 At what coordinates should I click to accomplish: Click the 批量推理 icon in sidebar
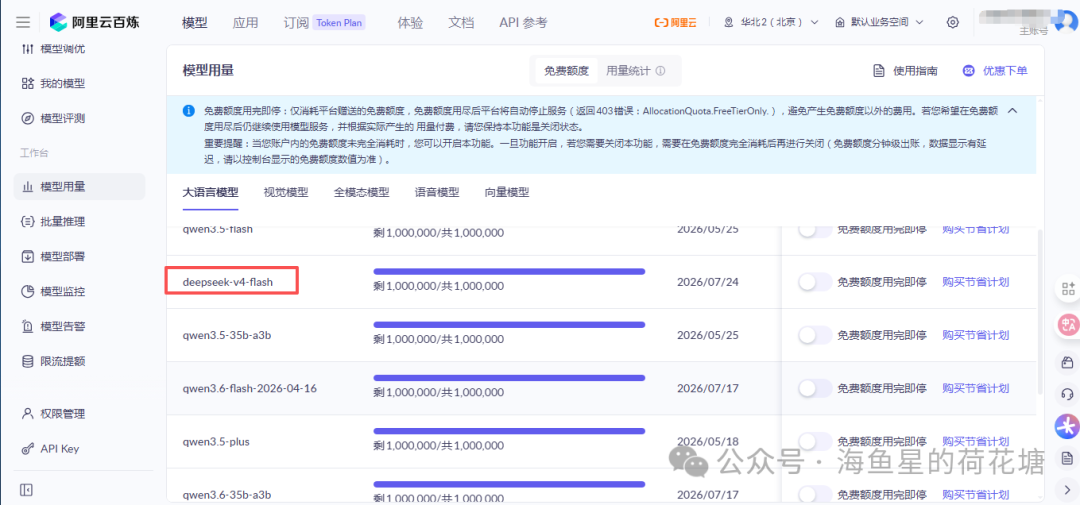coord(28,222)
